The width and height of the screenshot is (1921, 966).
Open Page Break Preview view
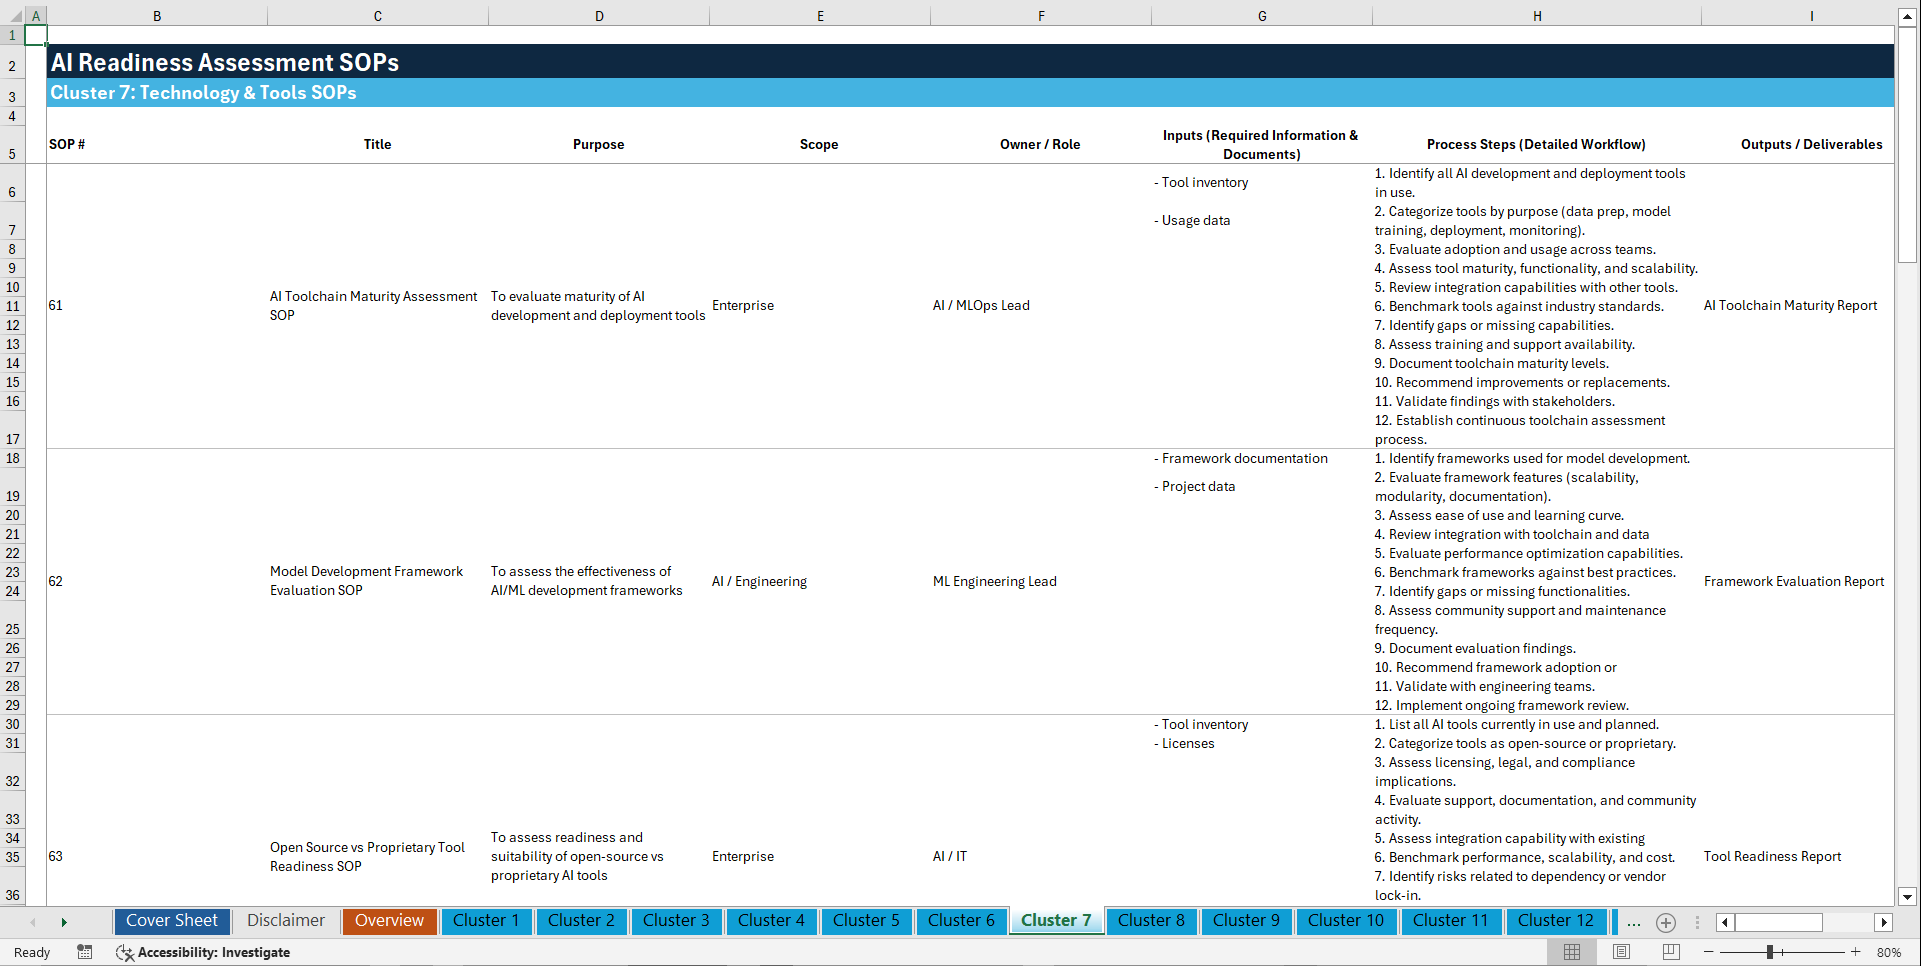pyautogui.click(x=1669, y=952)
